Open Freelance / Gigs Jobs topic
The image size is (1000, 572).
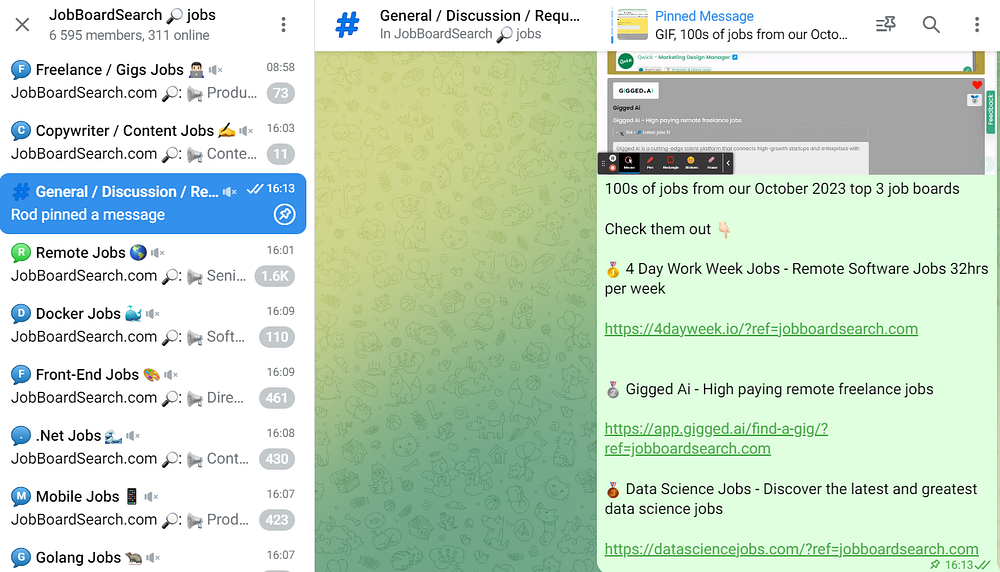click(x=153, y=82)
